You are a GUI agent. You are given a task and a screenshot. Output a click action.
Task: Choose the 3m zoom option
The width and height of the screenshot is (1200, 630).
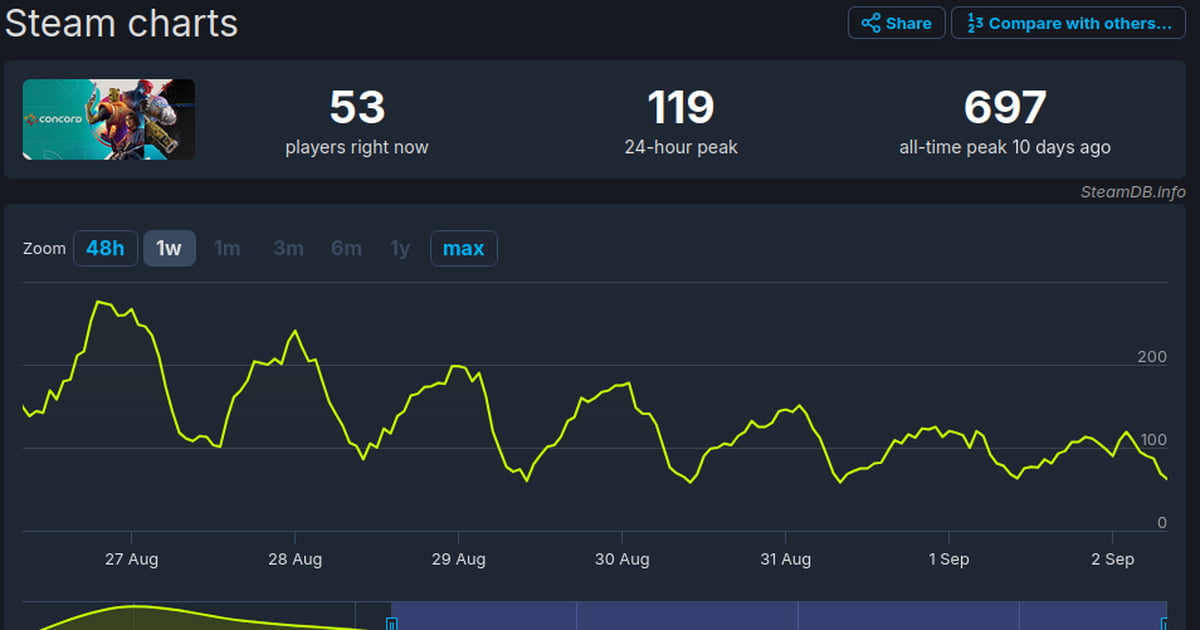[x=288, y=248]
